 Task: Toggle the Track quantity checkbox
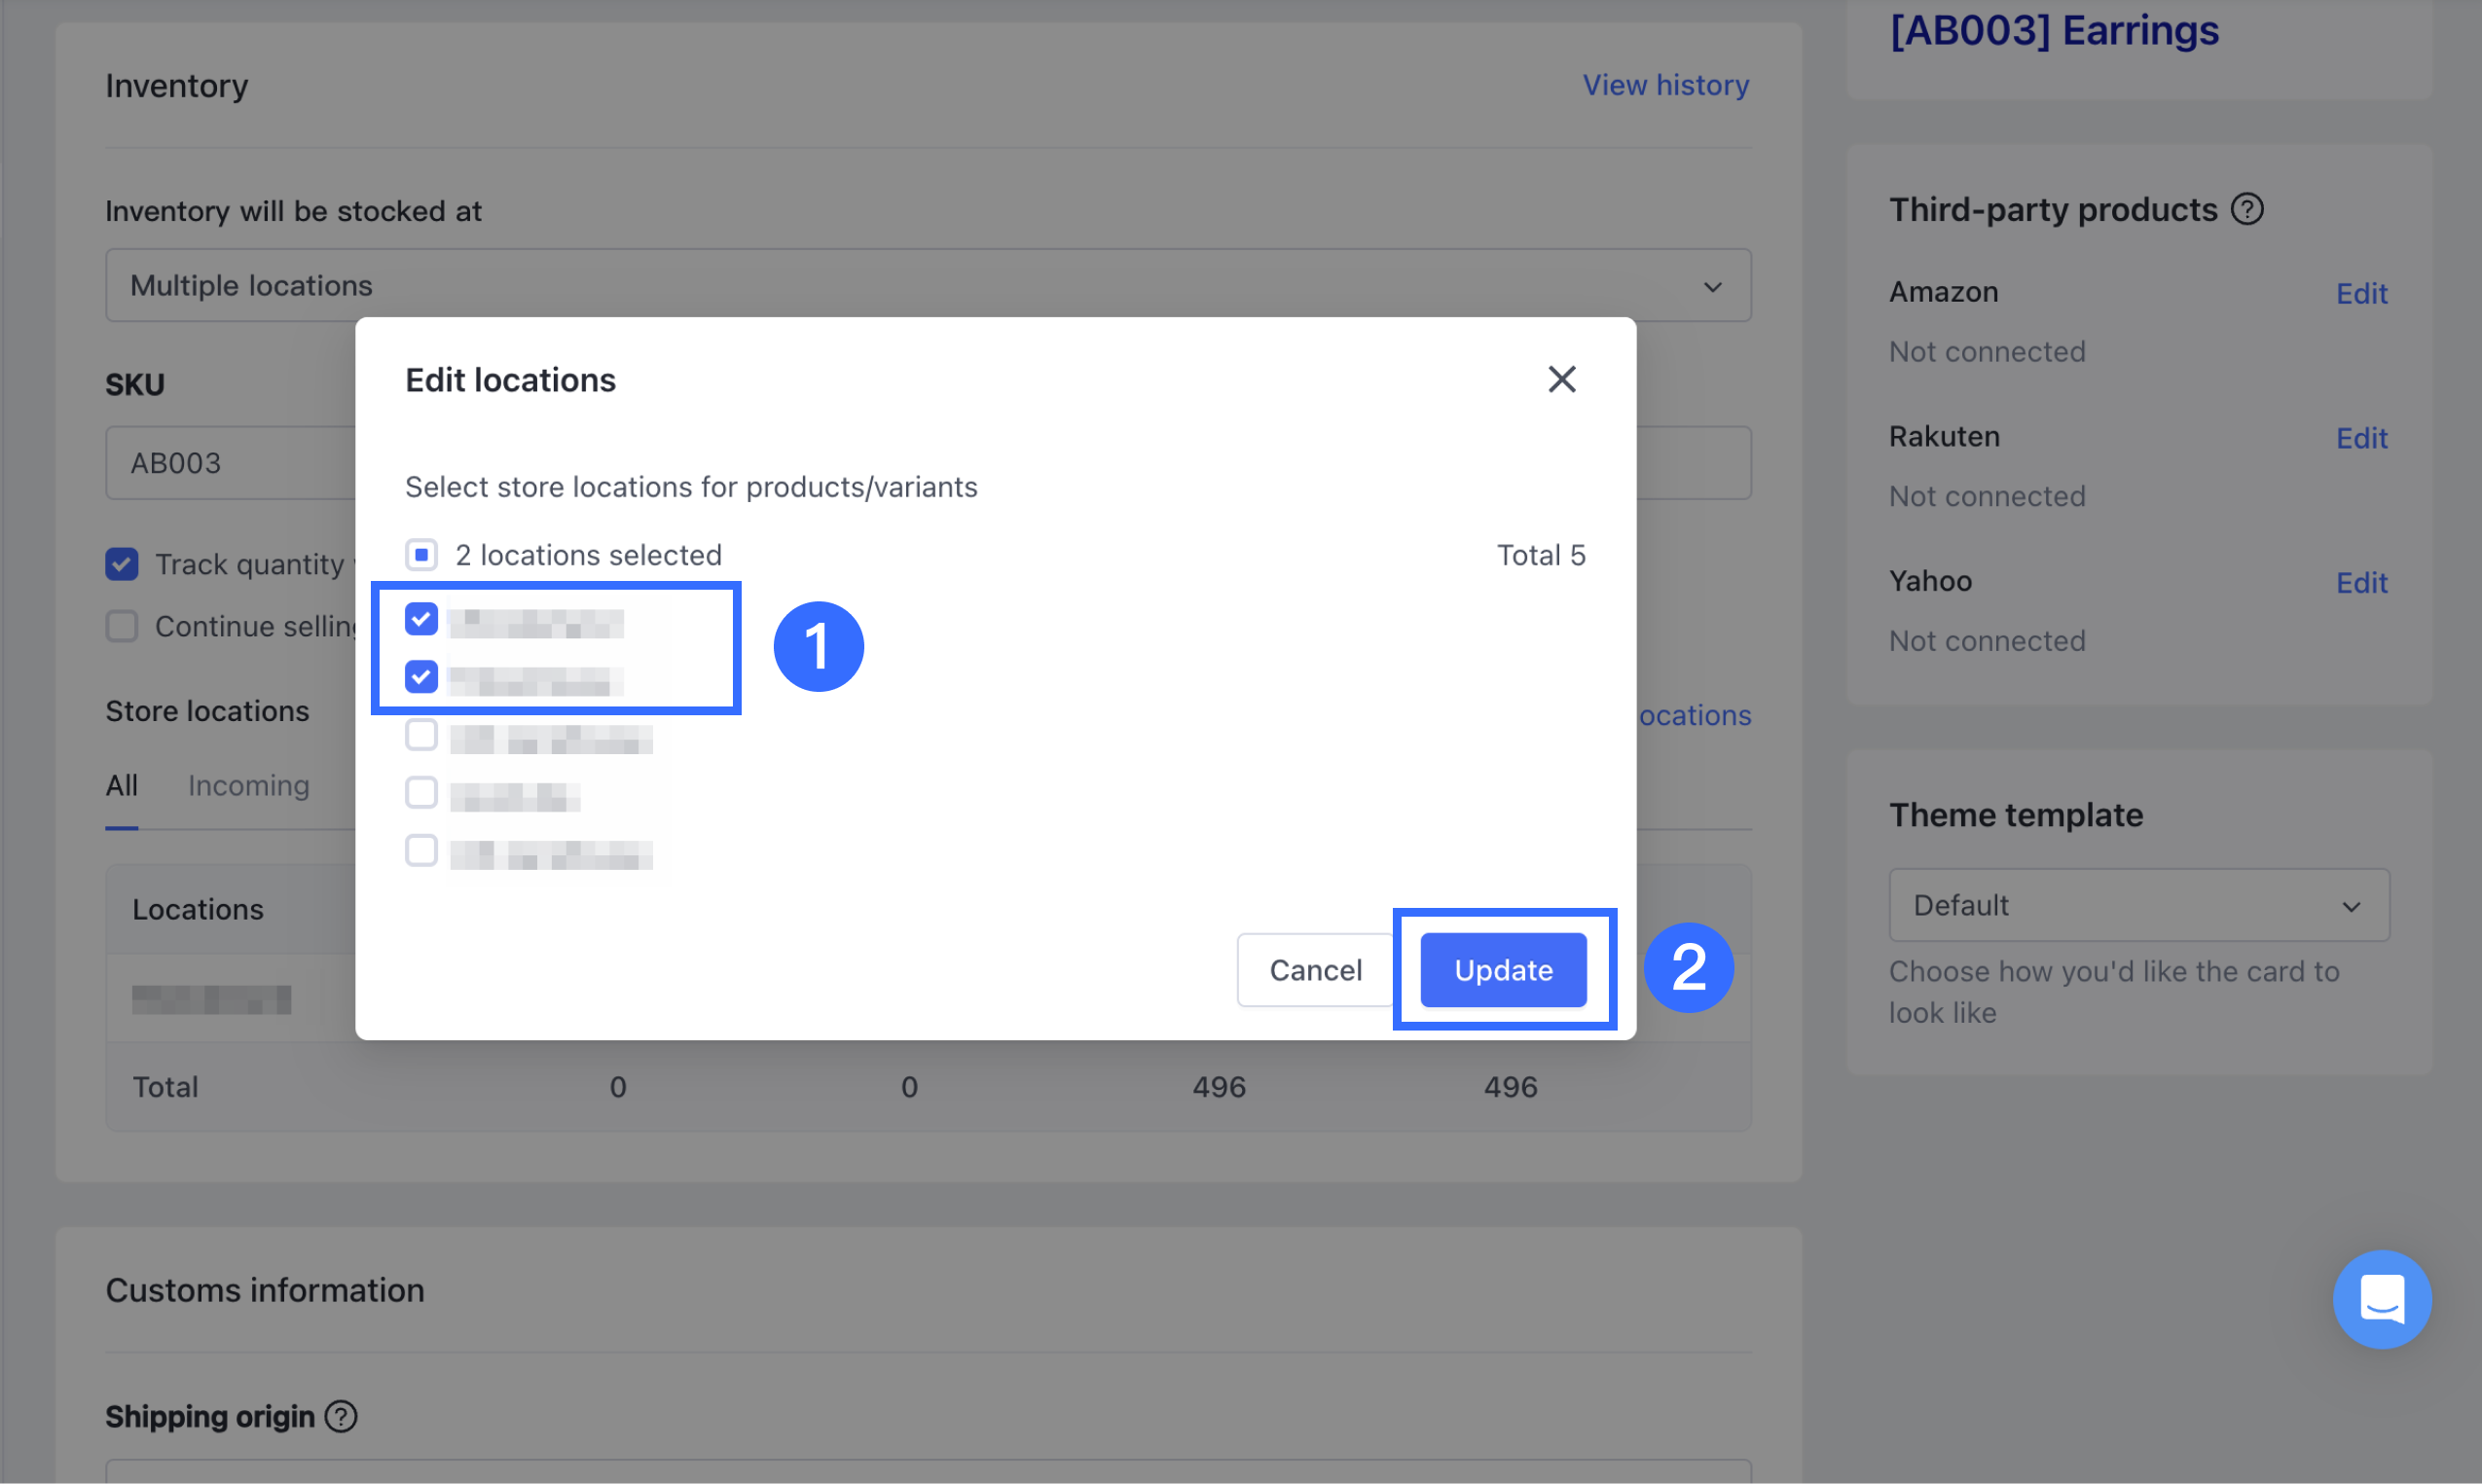122,564
